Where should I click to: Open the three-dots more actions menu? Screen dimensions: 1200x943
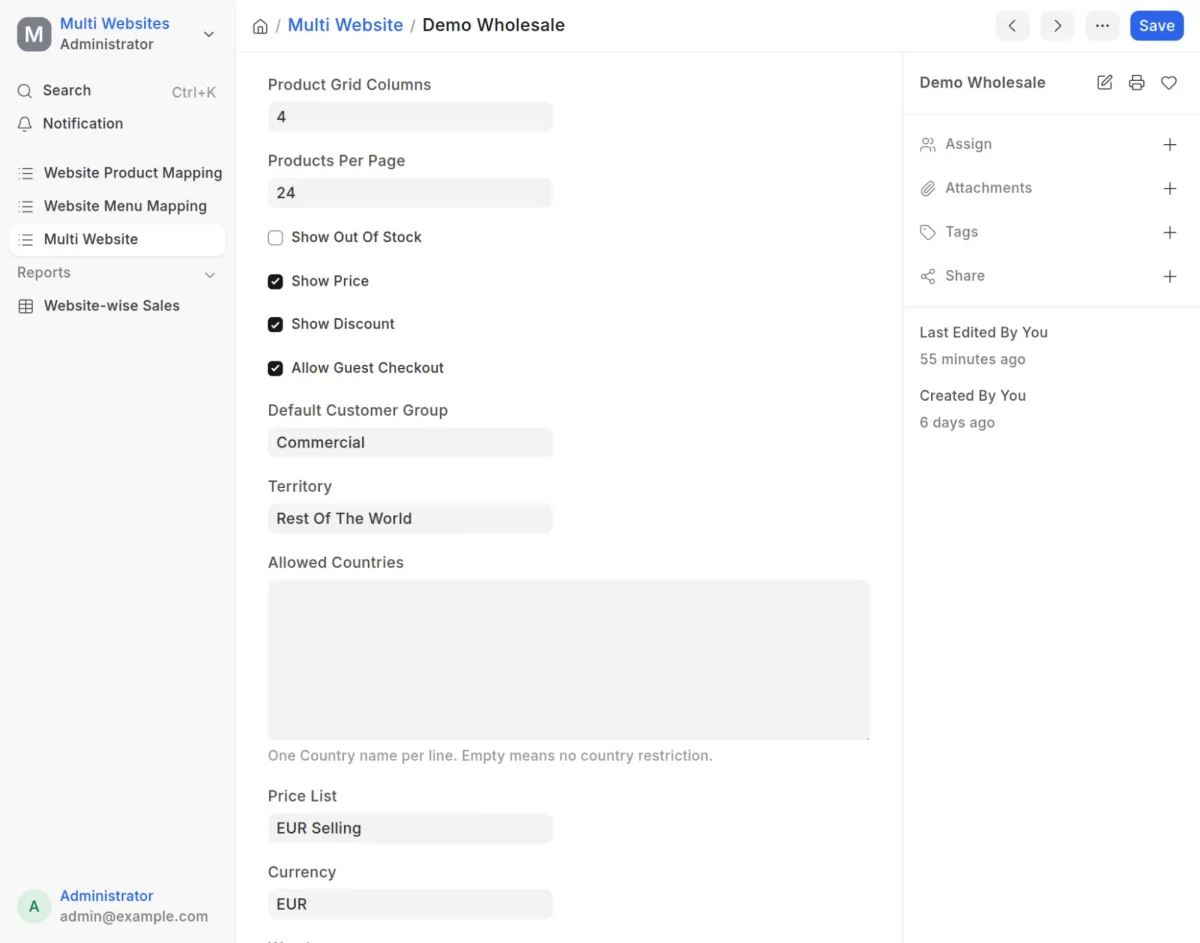[x=1102, y=26]
